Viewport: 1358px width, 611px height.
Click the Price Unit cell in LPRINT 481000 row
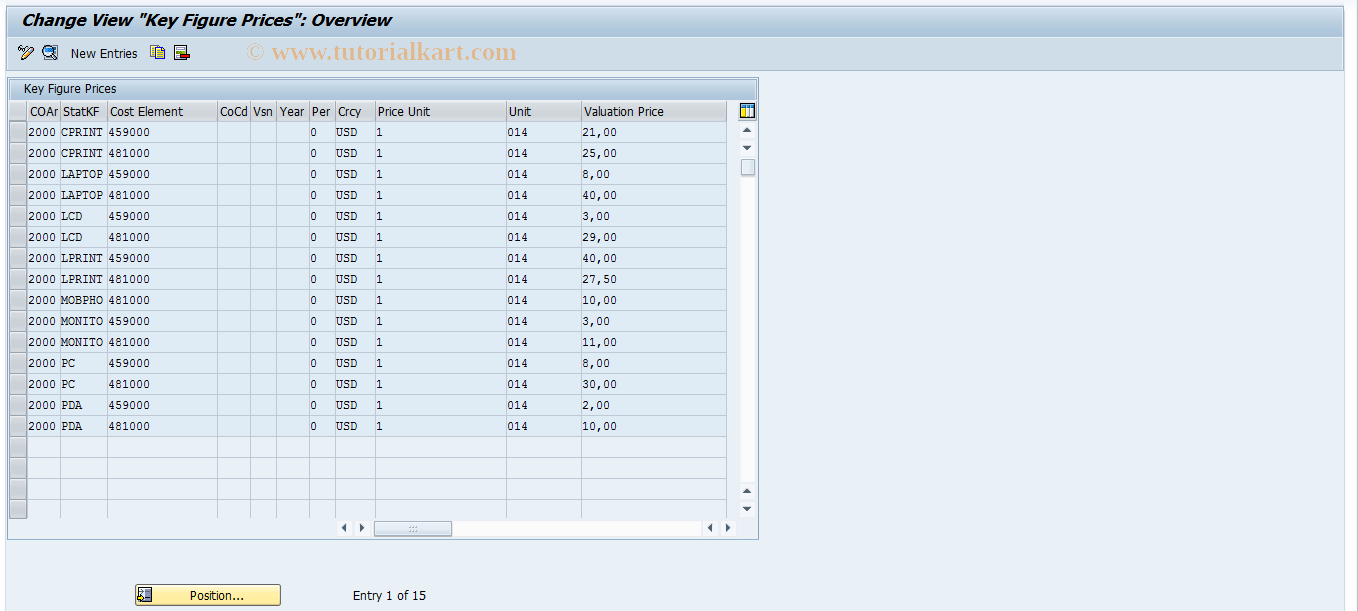441,279
